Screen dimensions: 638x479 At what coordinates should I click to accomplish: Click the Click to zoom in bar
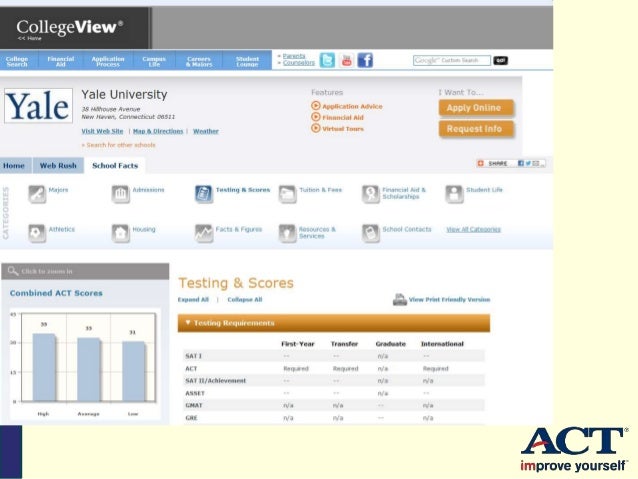(85, 271)
